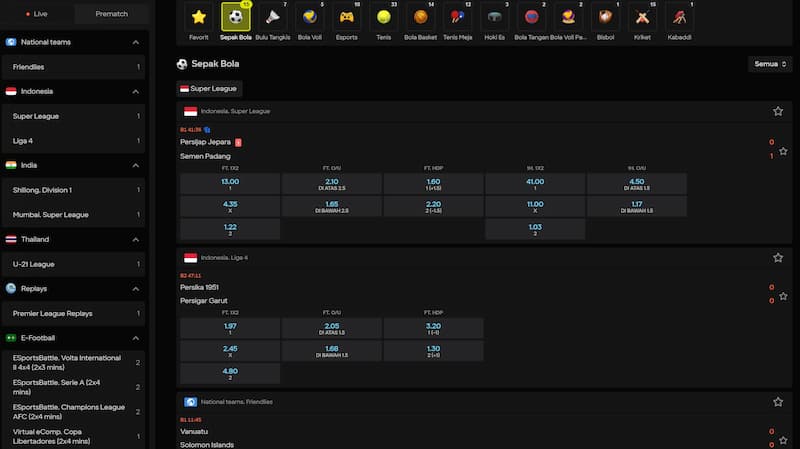Select the Favorit star icon

pyautogui.click(x=199, y=18)
